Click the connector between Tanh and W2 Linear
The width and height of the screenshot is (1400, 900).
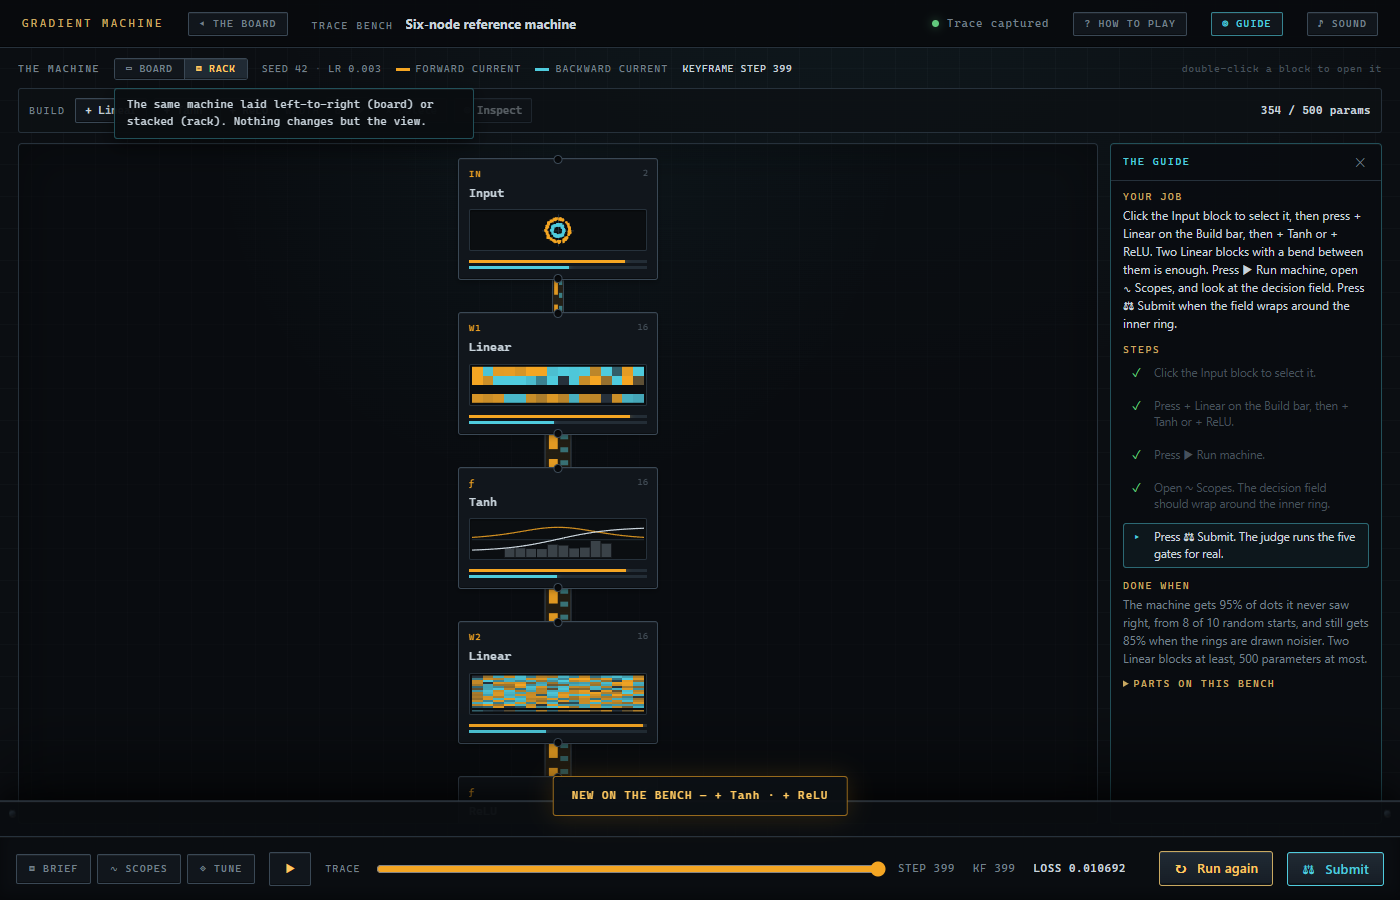pos(558,605)
